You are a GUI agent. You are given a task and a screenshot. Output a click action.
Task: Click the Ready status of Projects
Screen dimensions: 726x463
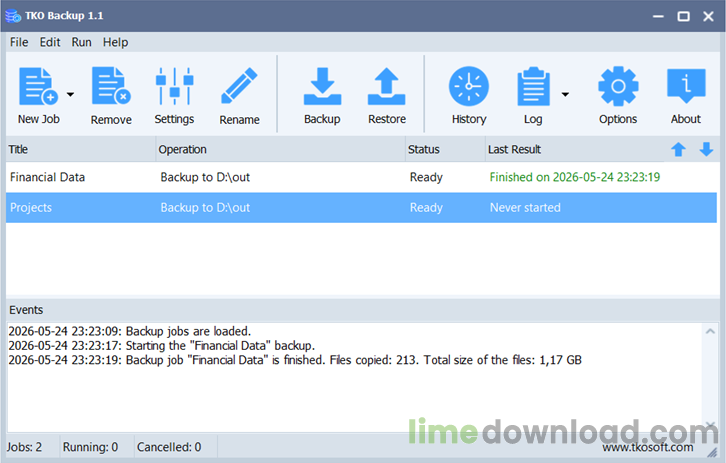[x=426, y=208]
